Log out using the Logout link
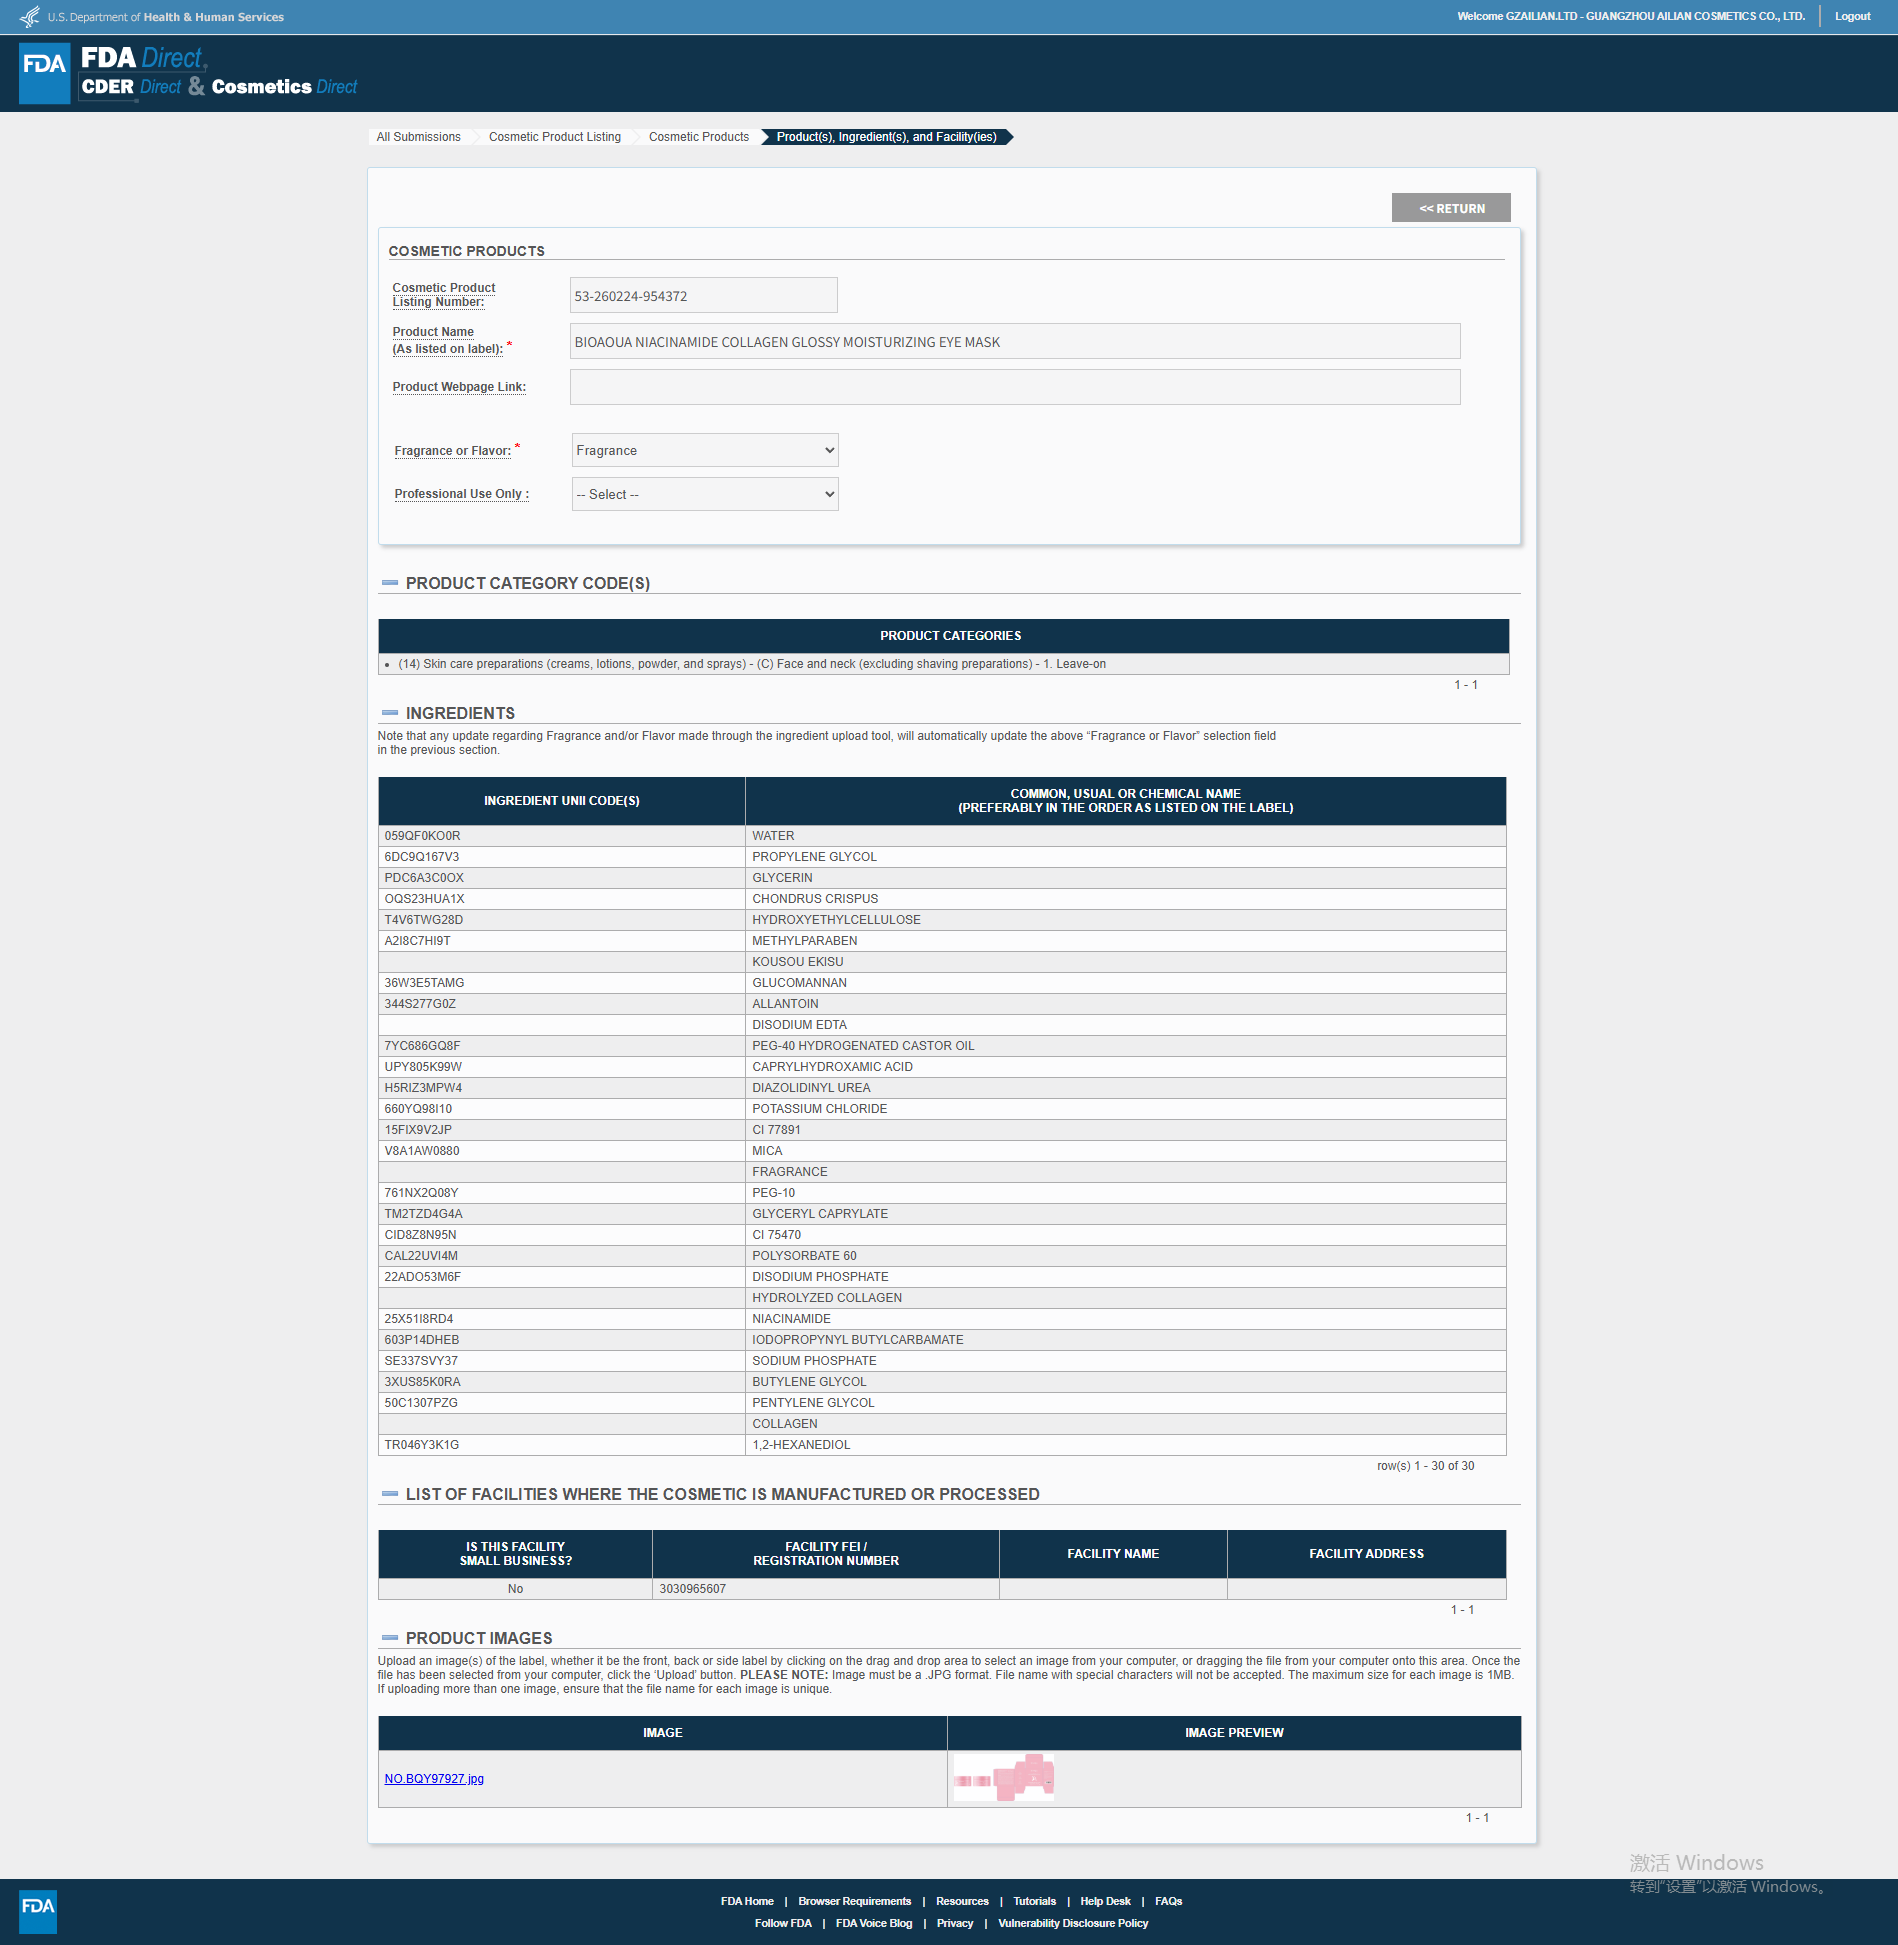Screen dimensions: 1898x1945 (1852, 16)
